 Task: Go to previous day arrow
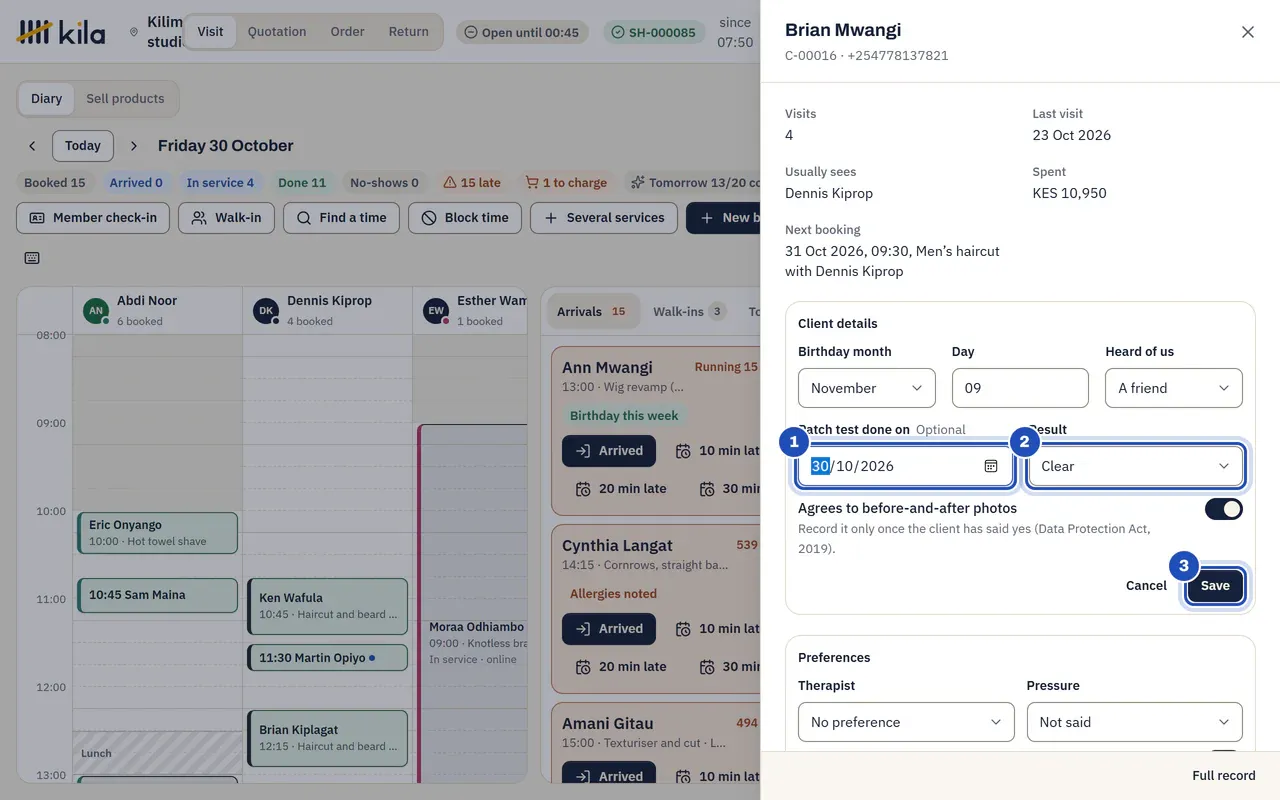(32, 146)
